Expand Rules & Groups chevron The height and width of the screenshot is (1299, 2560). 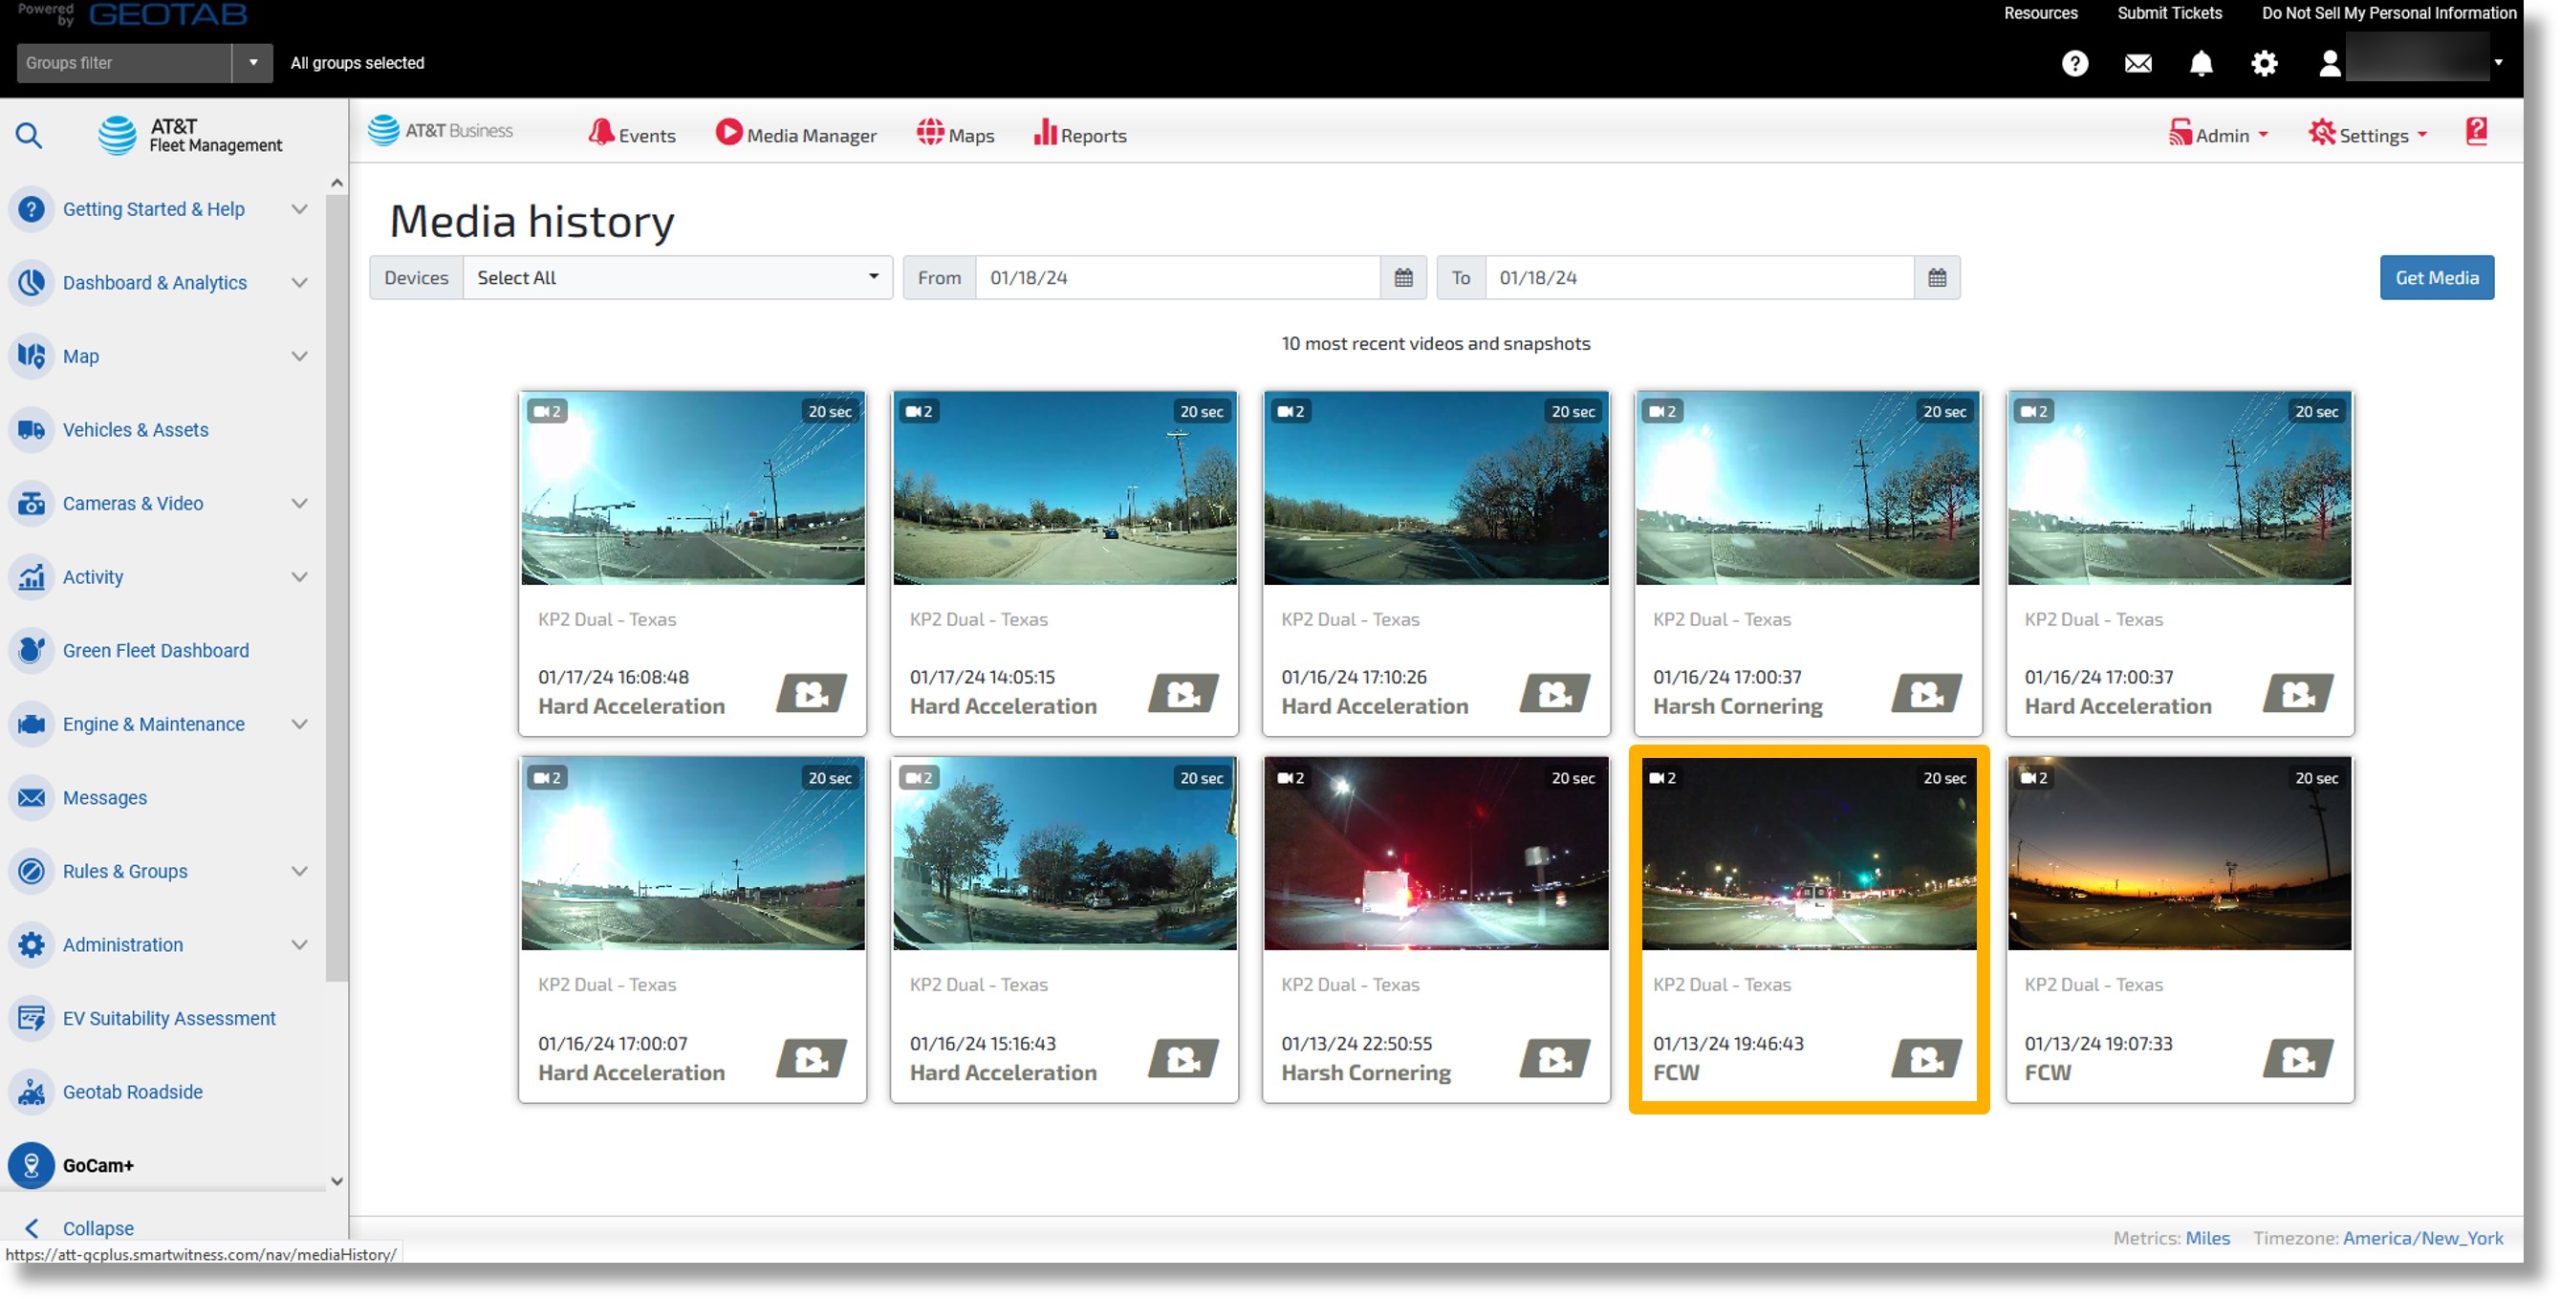point(299,871)
